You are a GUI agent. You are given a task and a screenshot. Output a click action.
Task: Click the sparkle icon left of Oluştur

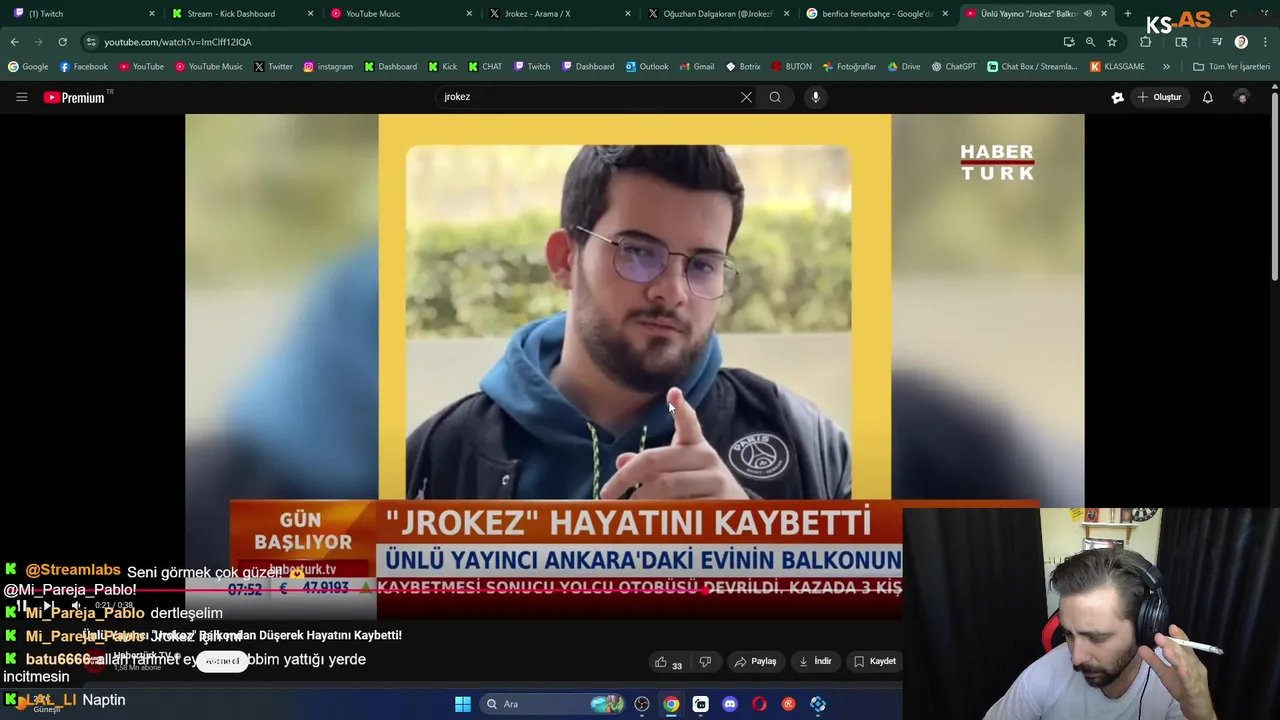[x=1117, y=97]
